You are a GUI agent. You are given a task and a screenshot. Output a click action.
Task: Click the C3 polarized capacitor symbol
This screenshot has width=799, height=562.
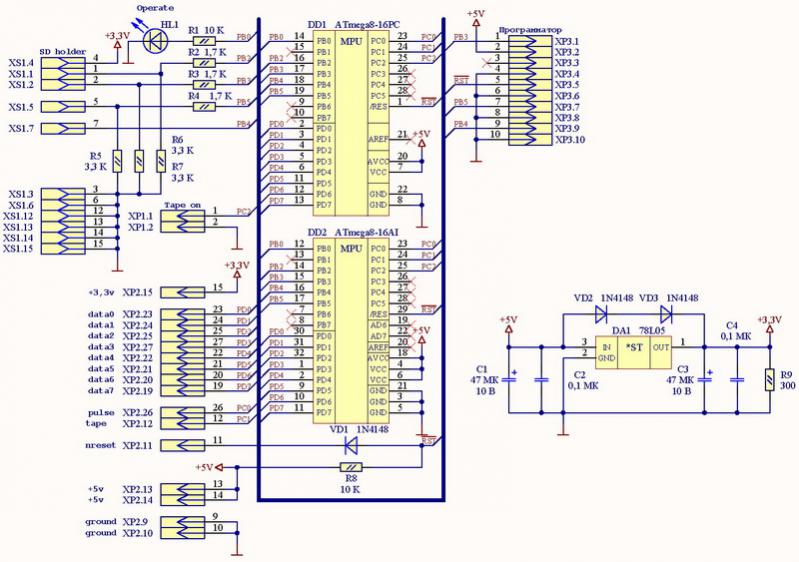709,380
